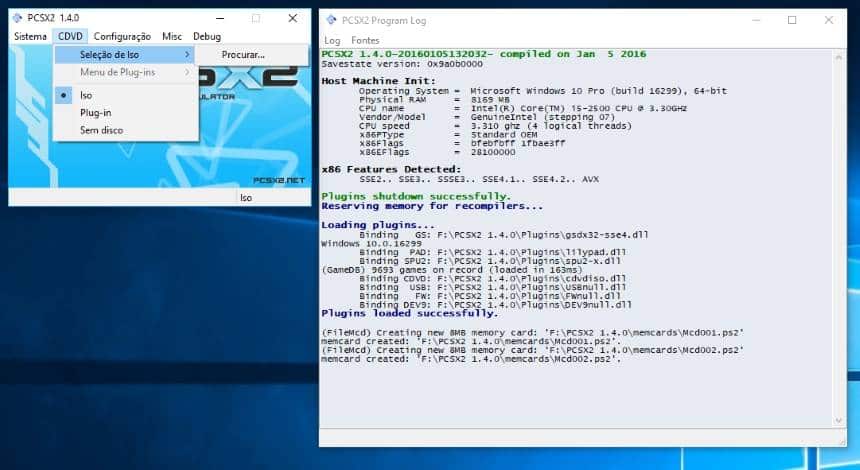Click the 'Host Machine Init:' log heading
Screen dimensions: 860x470
click(378, 81)
